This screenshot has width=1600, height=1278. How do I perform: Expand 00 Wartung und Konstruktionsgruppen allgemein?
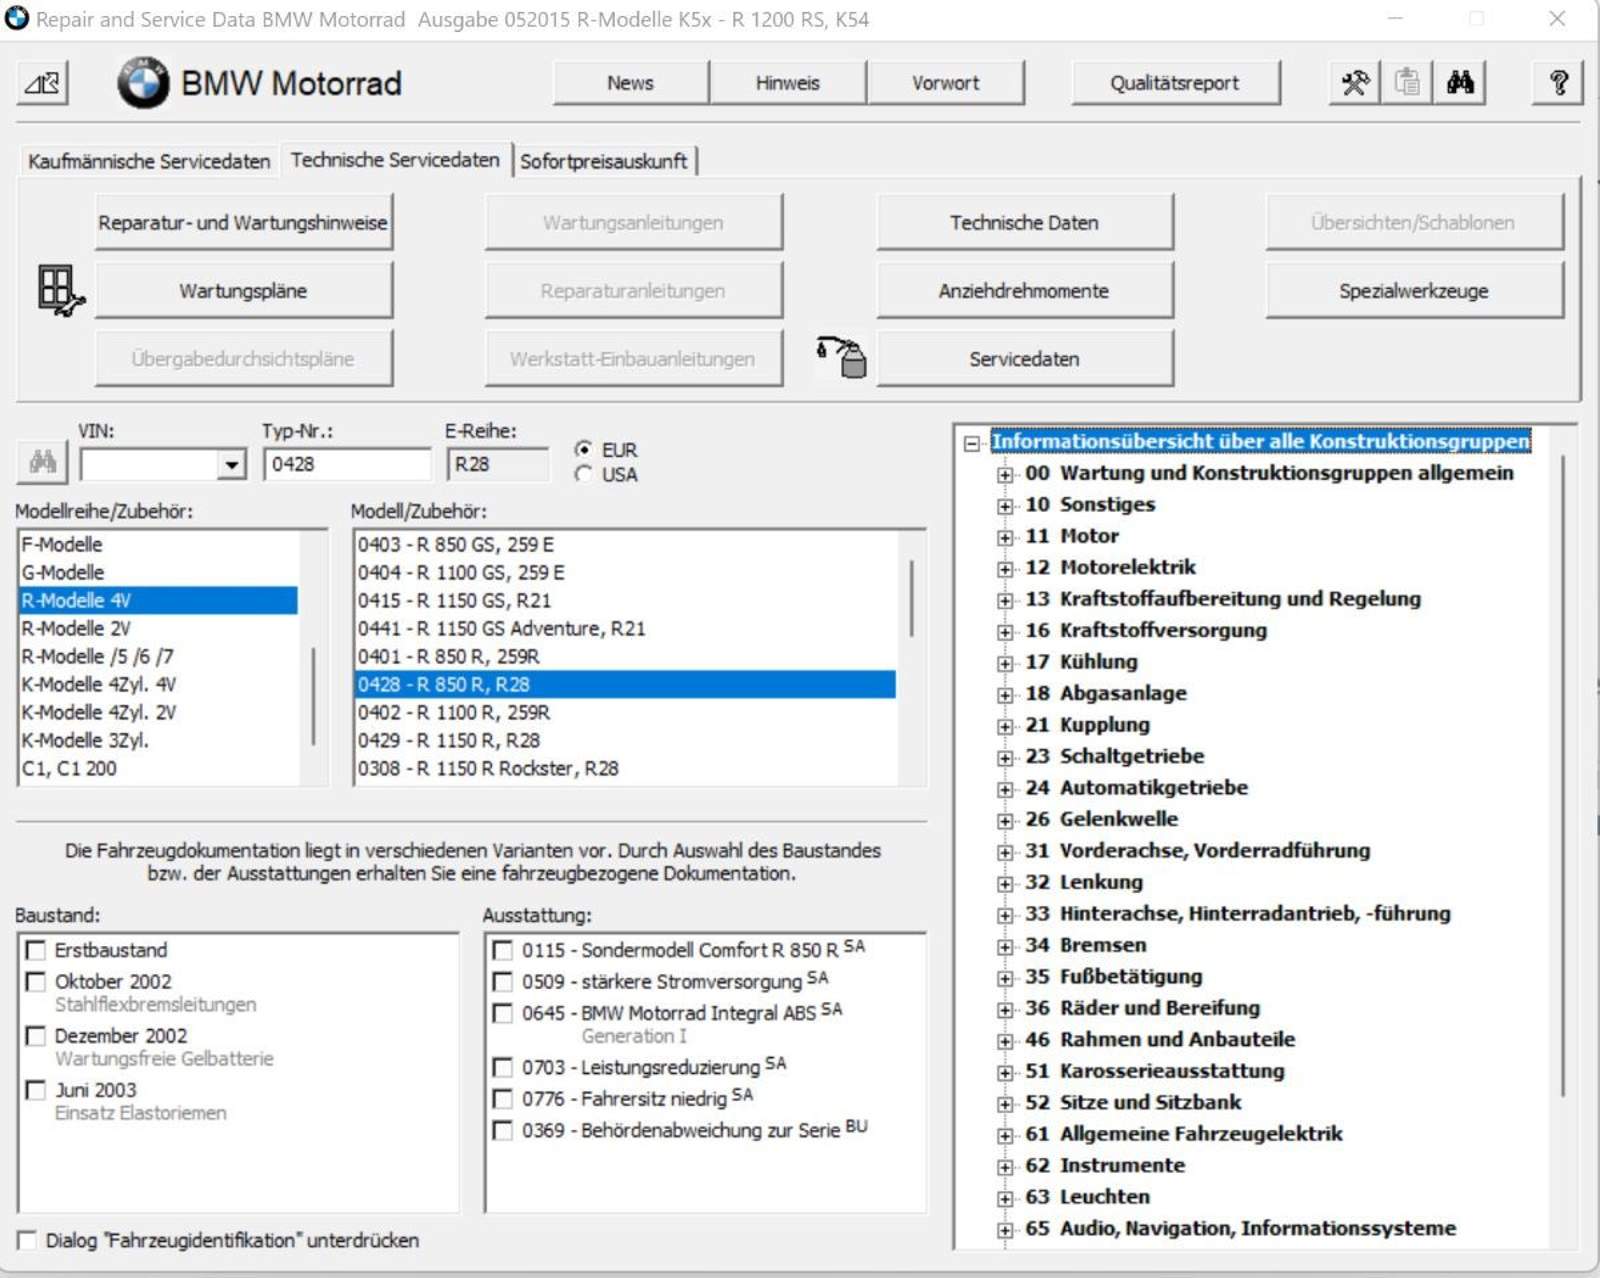coord(1005,474)
